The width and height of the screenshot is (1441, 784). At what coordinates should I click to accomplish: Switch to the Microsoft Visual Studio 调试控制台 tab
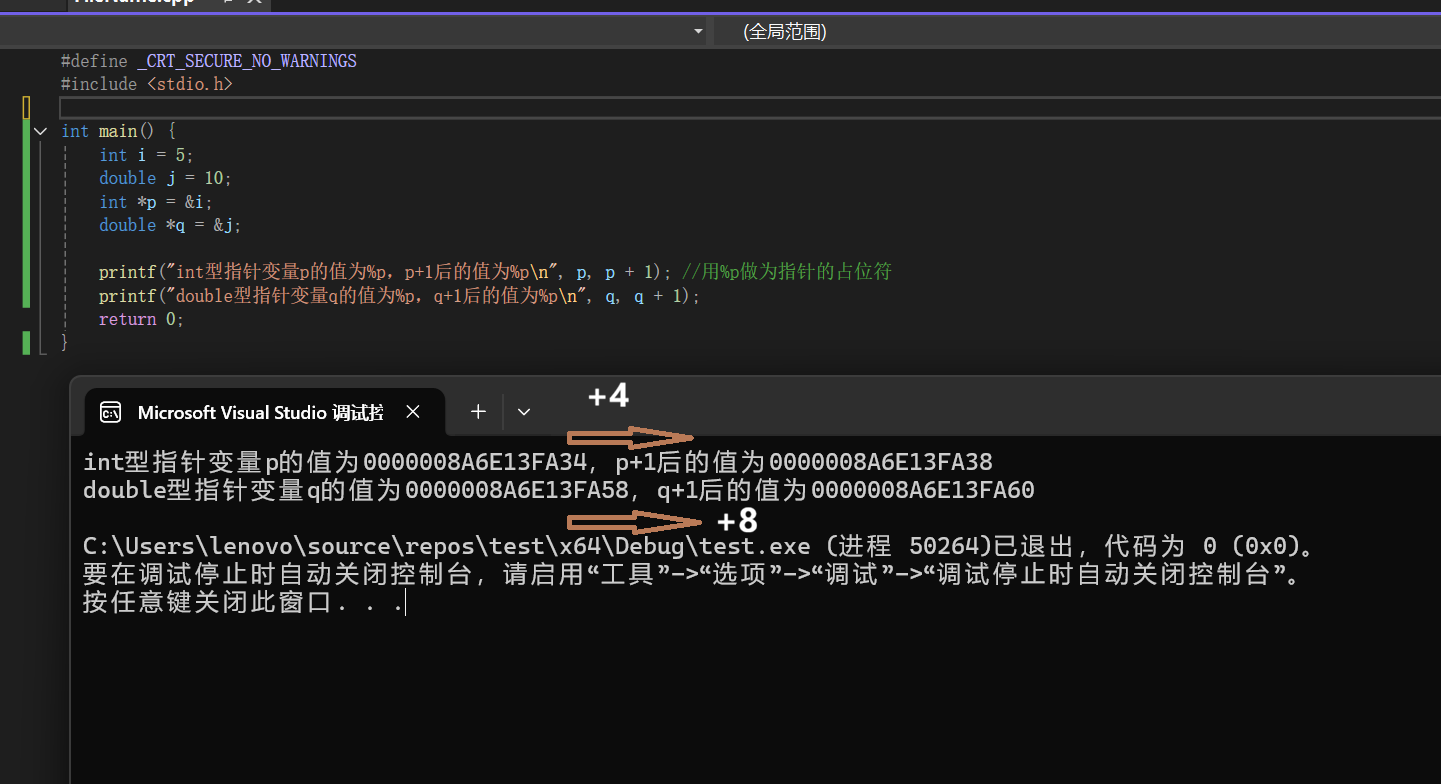[260, 411]
